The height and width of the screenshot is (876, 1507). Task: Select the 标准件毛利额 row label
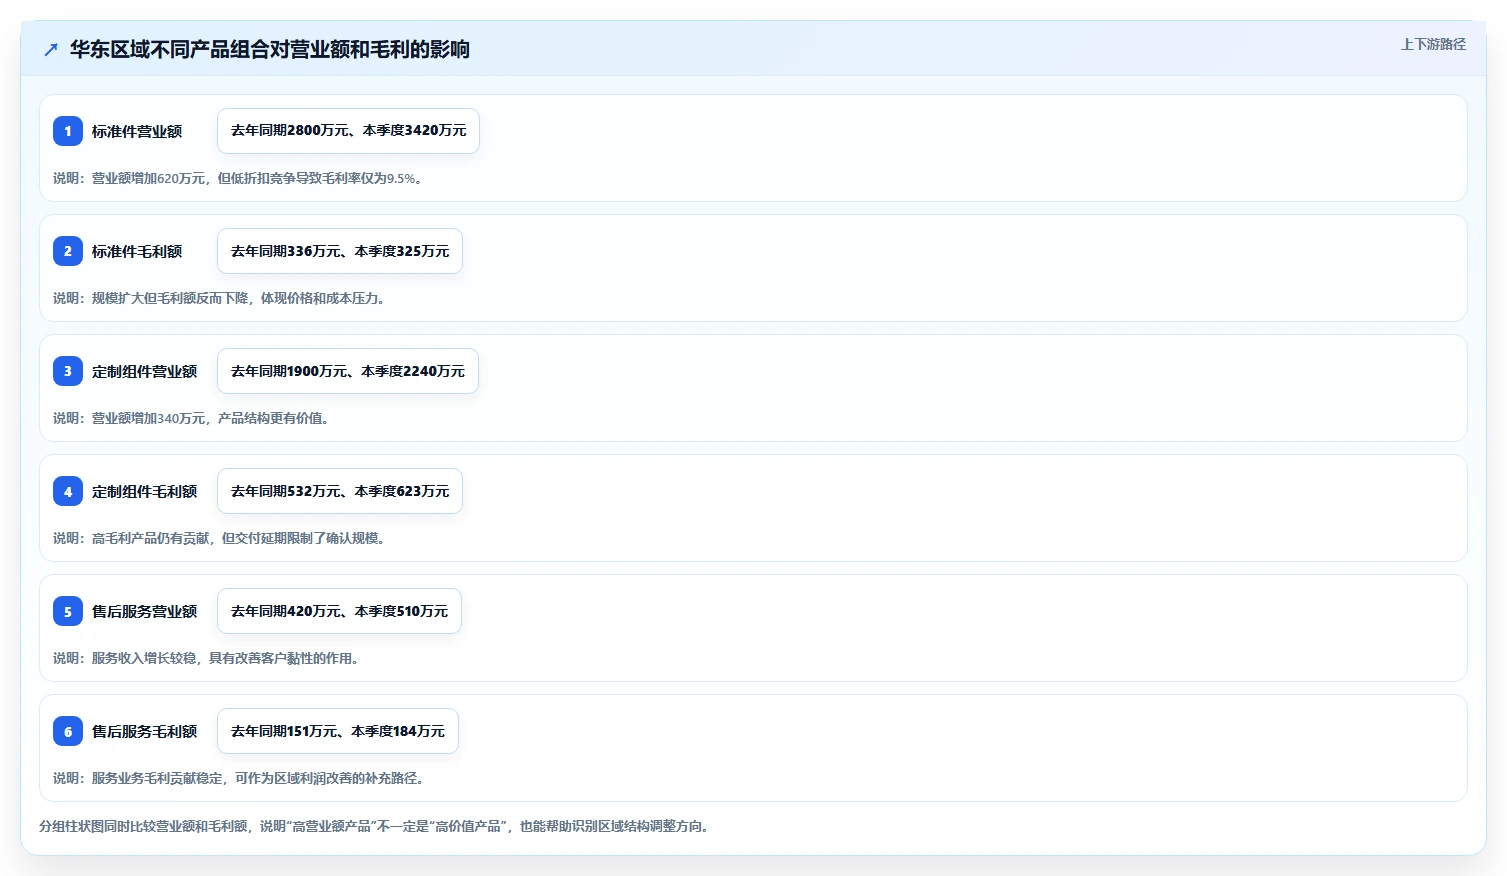click(137, 251)
